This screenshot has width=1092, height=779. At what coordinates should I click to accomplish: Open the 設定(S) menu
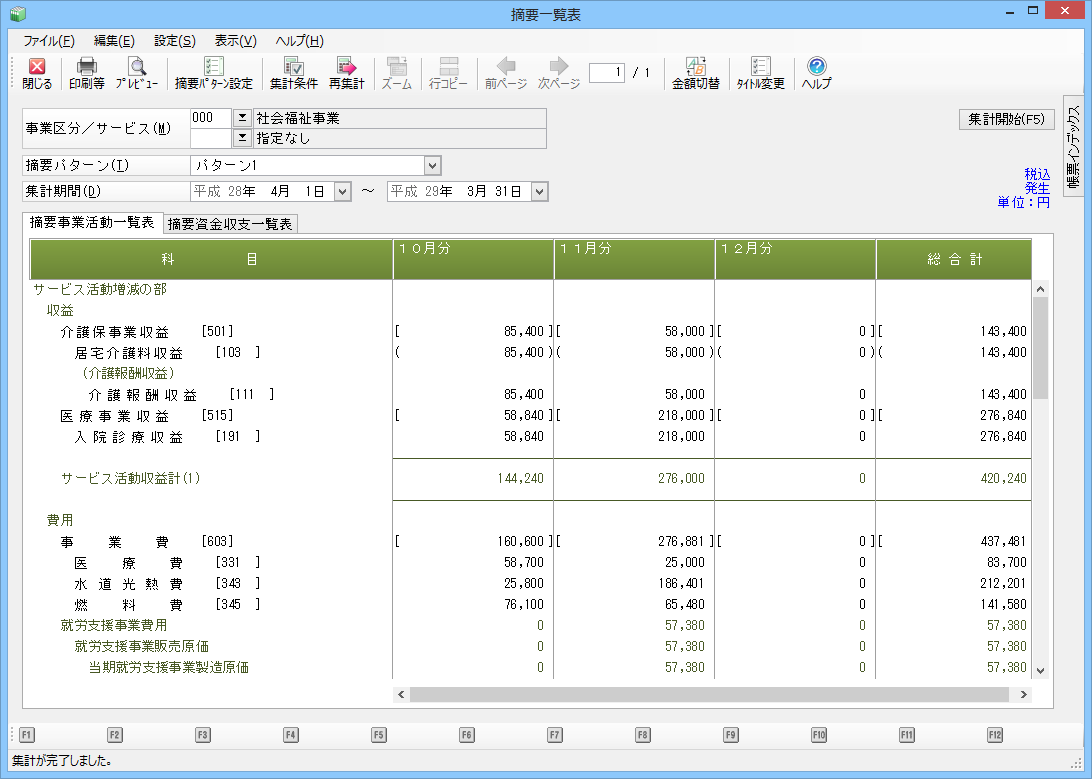click(x=174, y=41)
